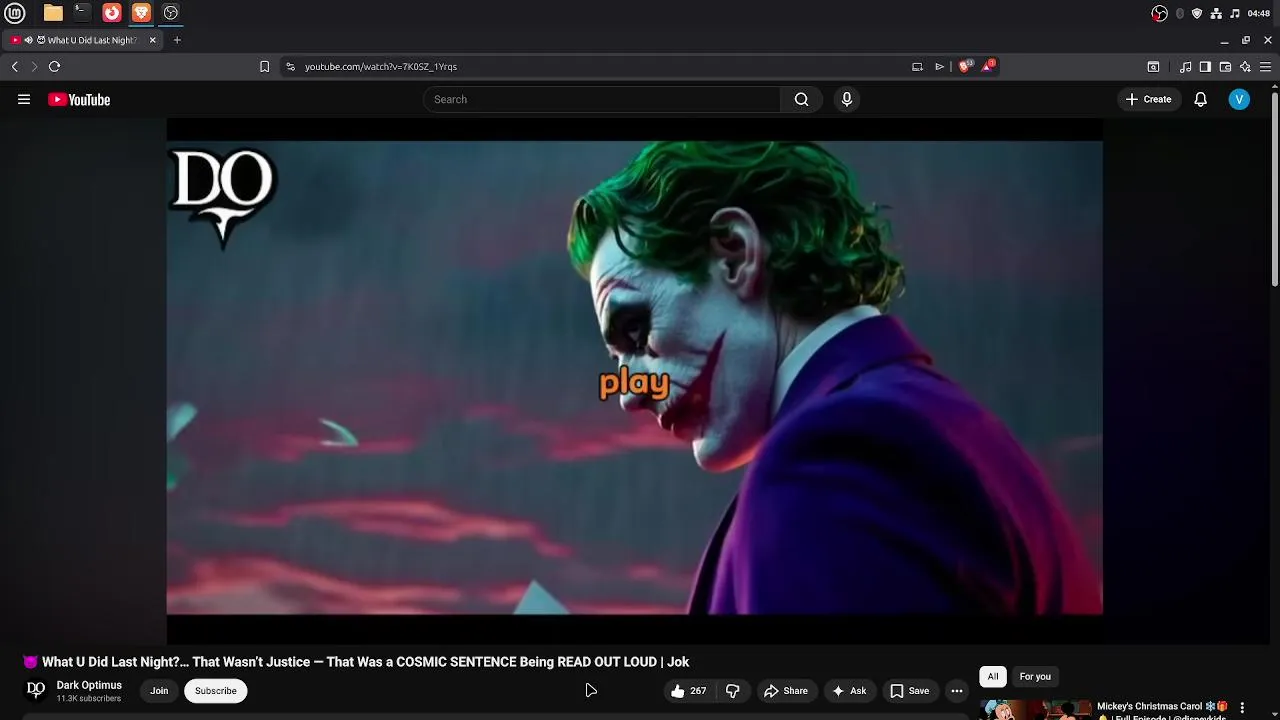Select the All filter chip
This screenshot has height=720, width=1280.
point(993,677)
